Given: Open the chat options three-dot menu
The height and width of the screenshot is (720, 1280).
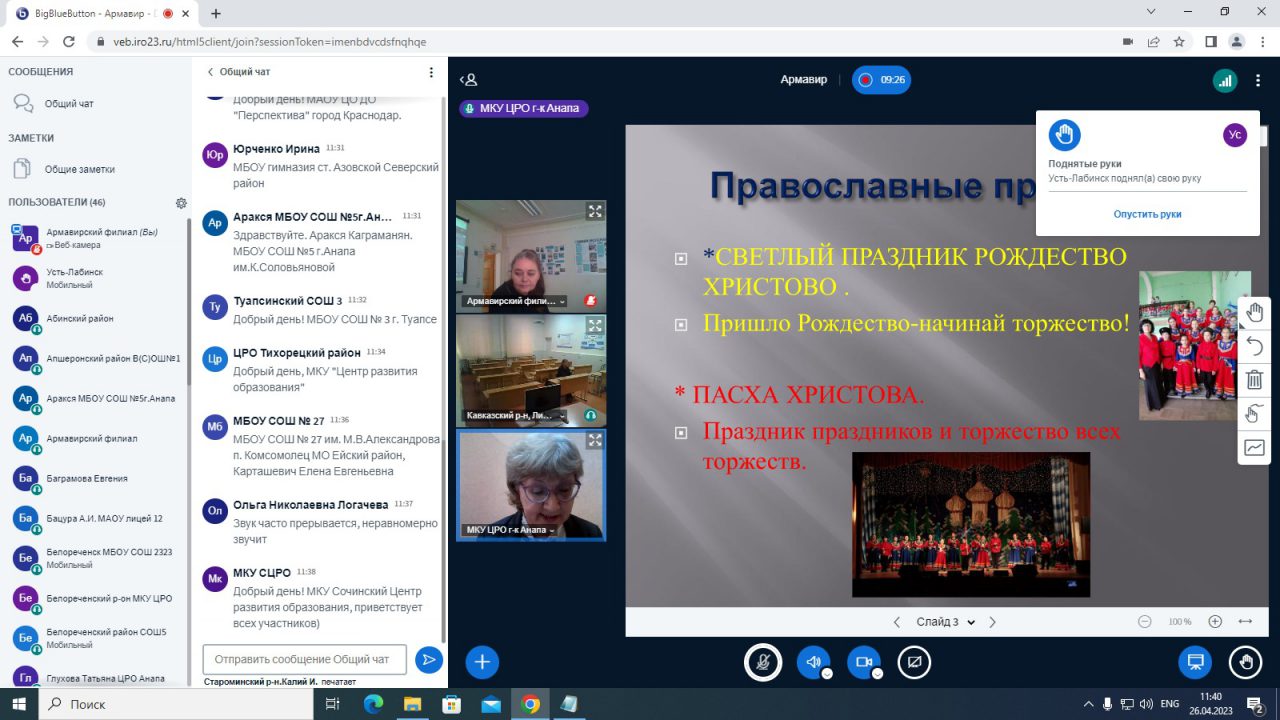Looking at the screenshot, I should (431, 72).
